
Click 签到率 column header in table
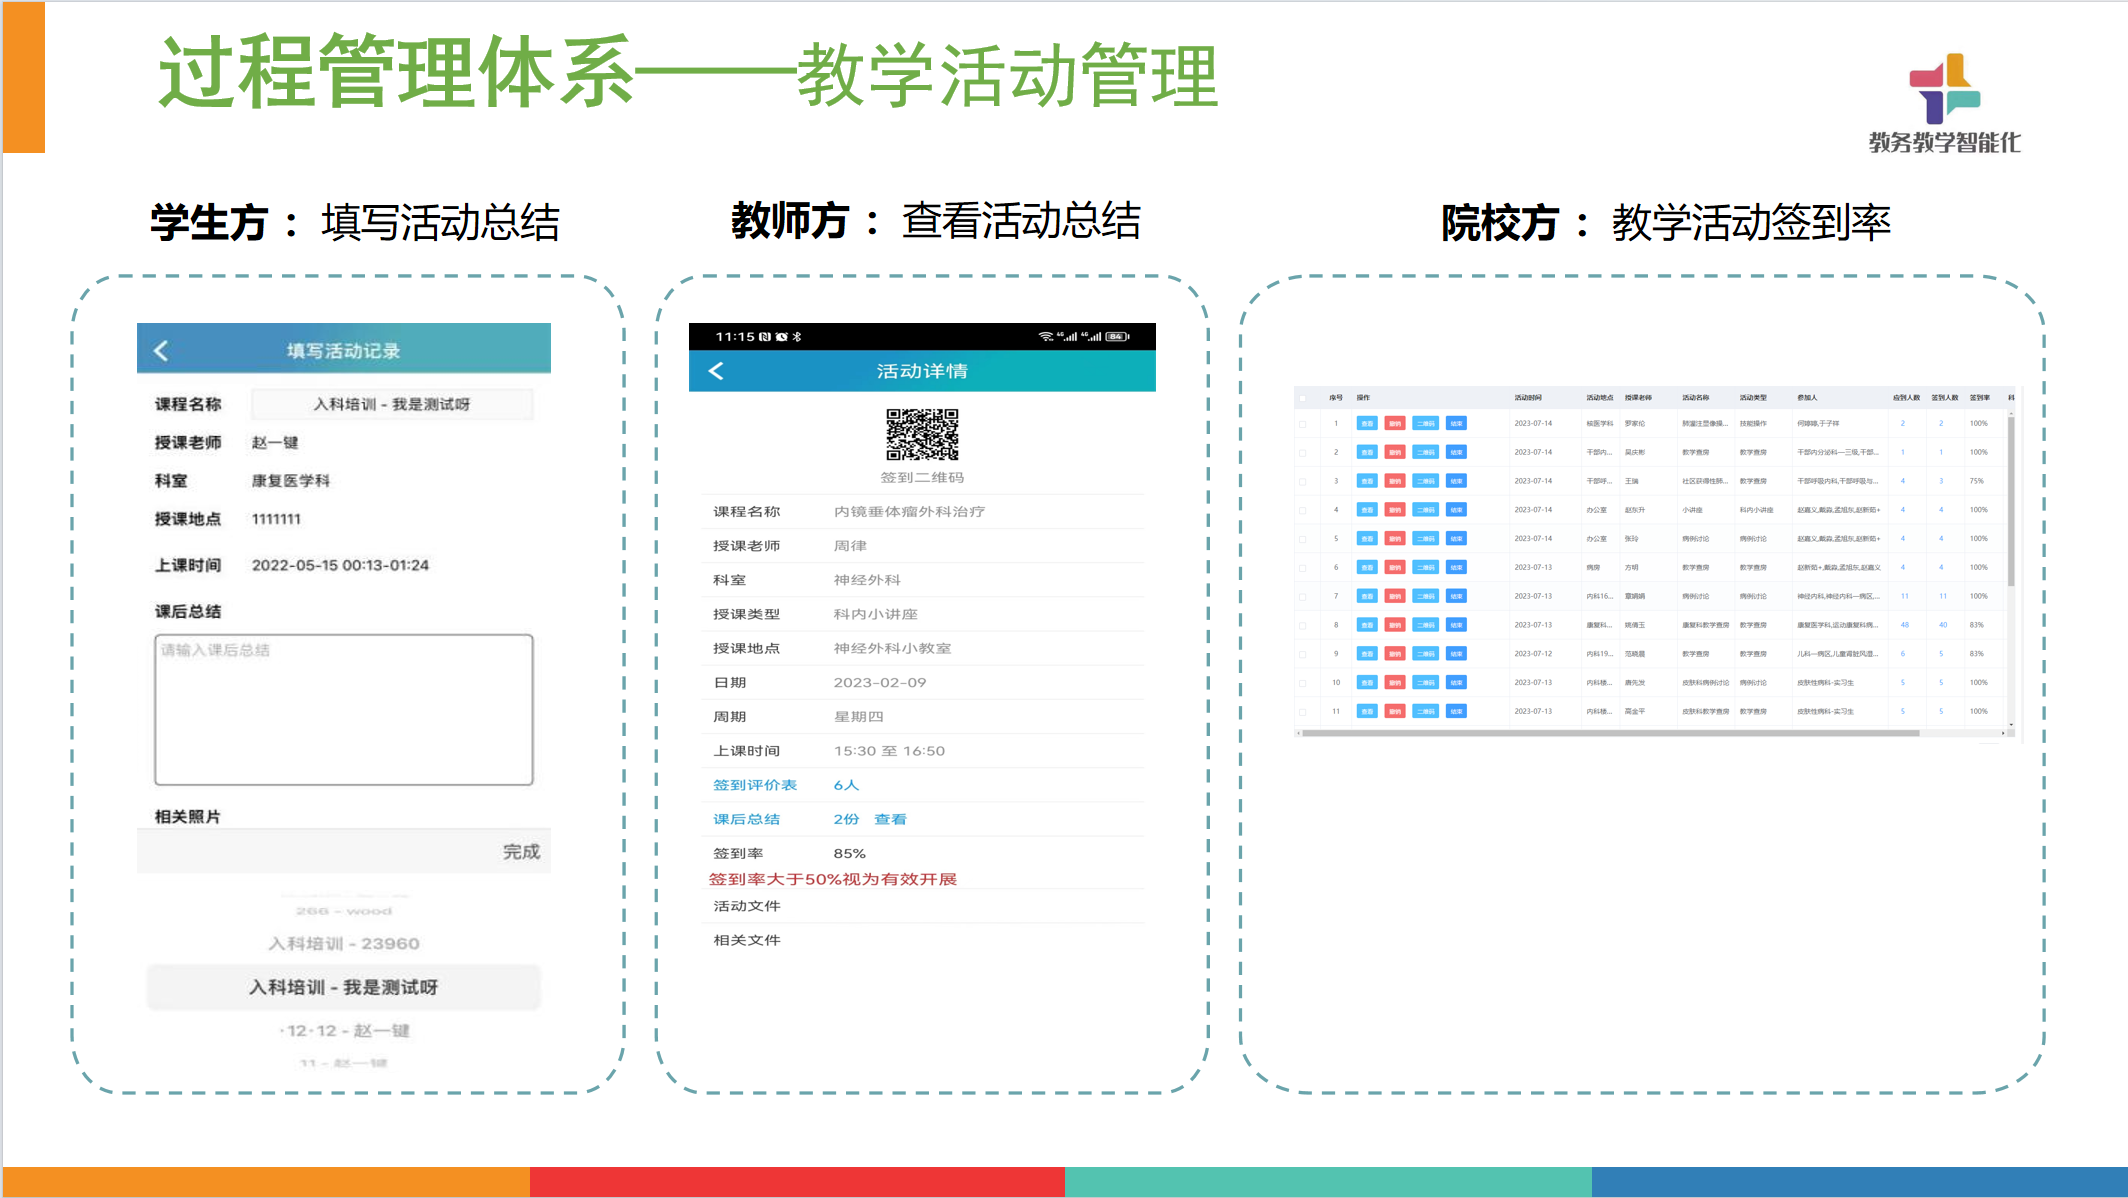pos(1979,398)
